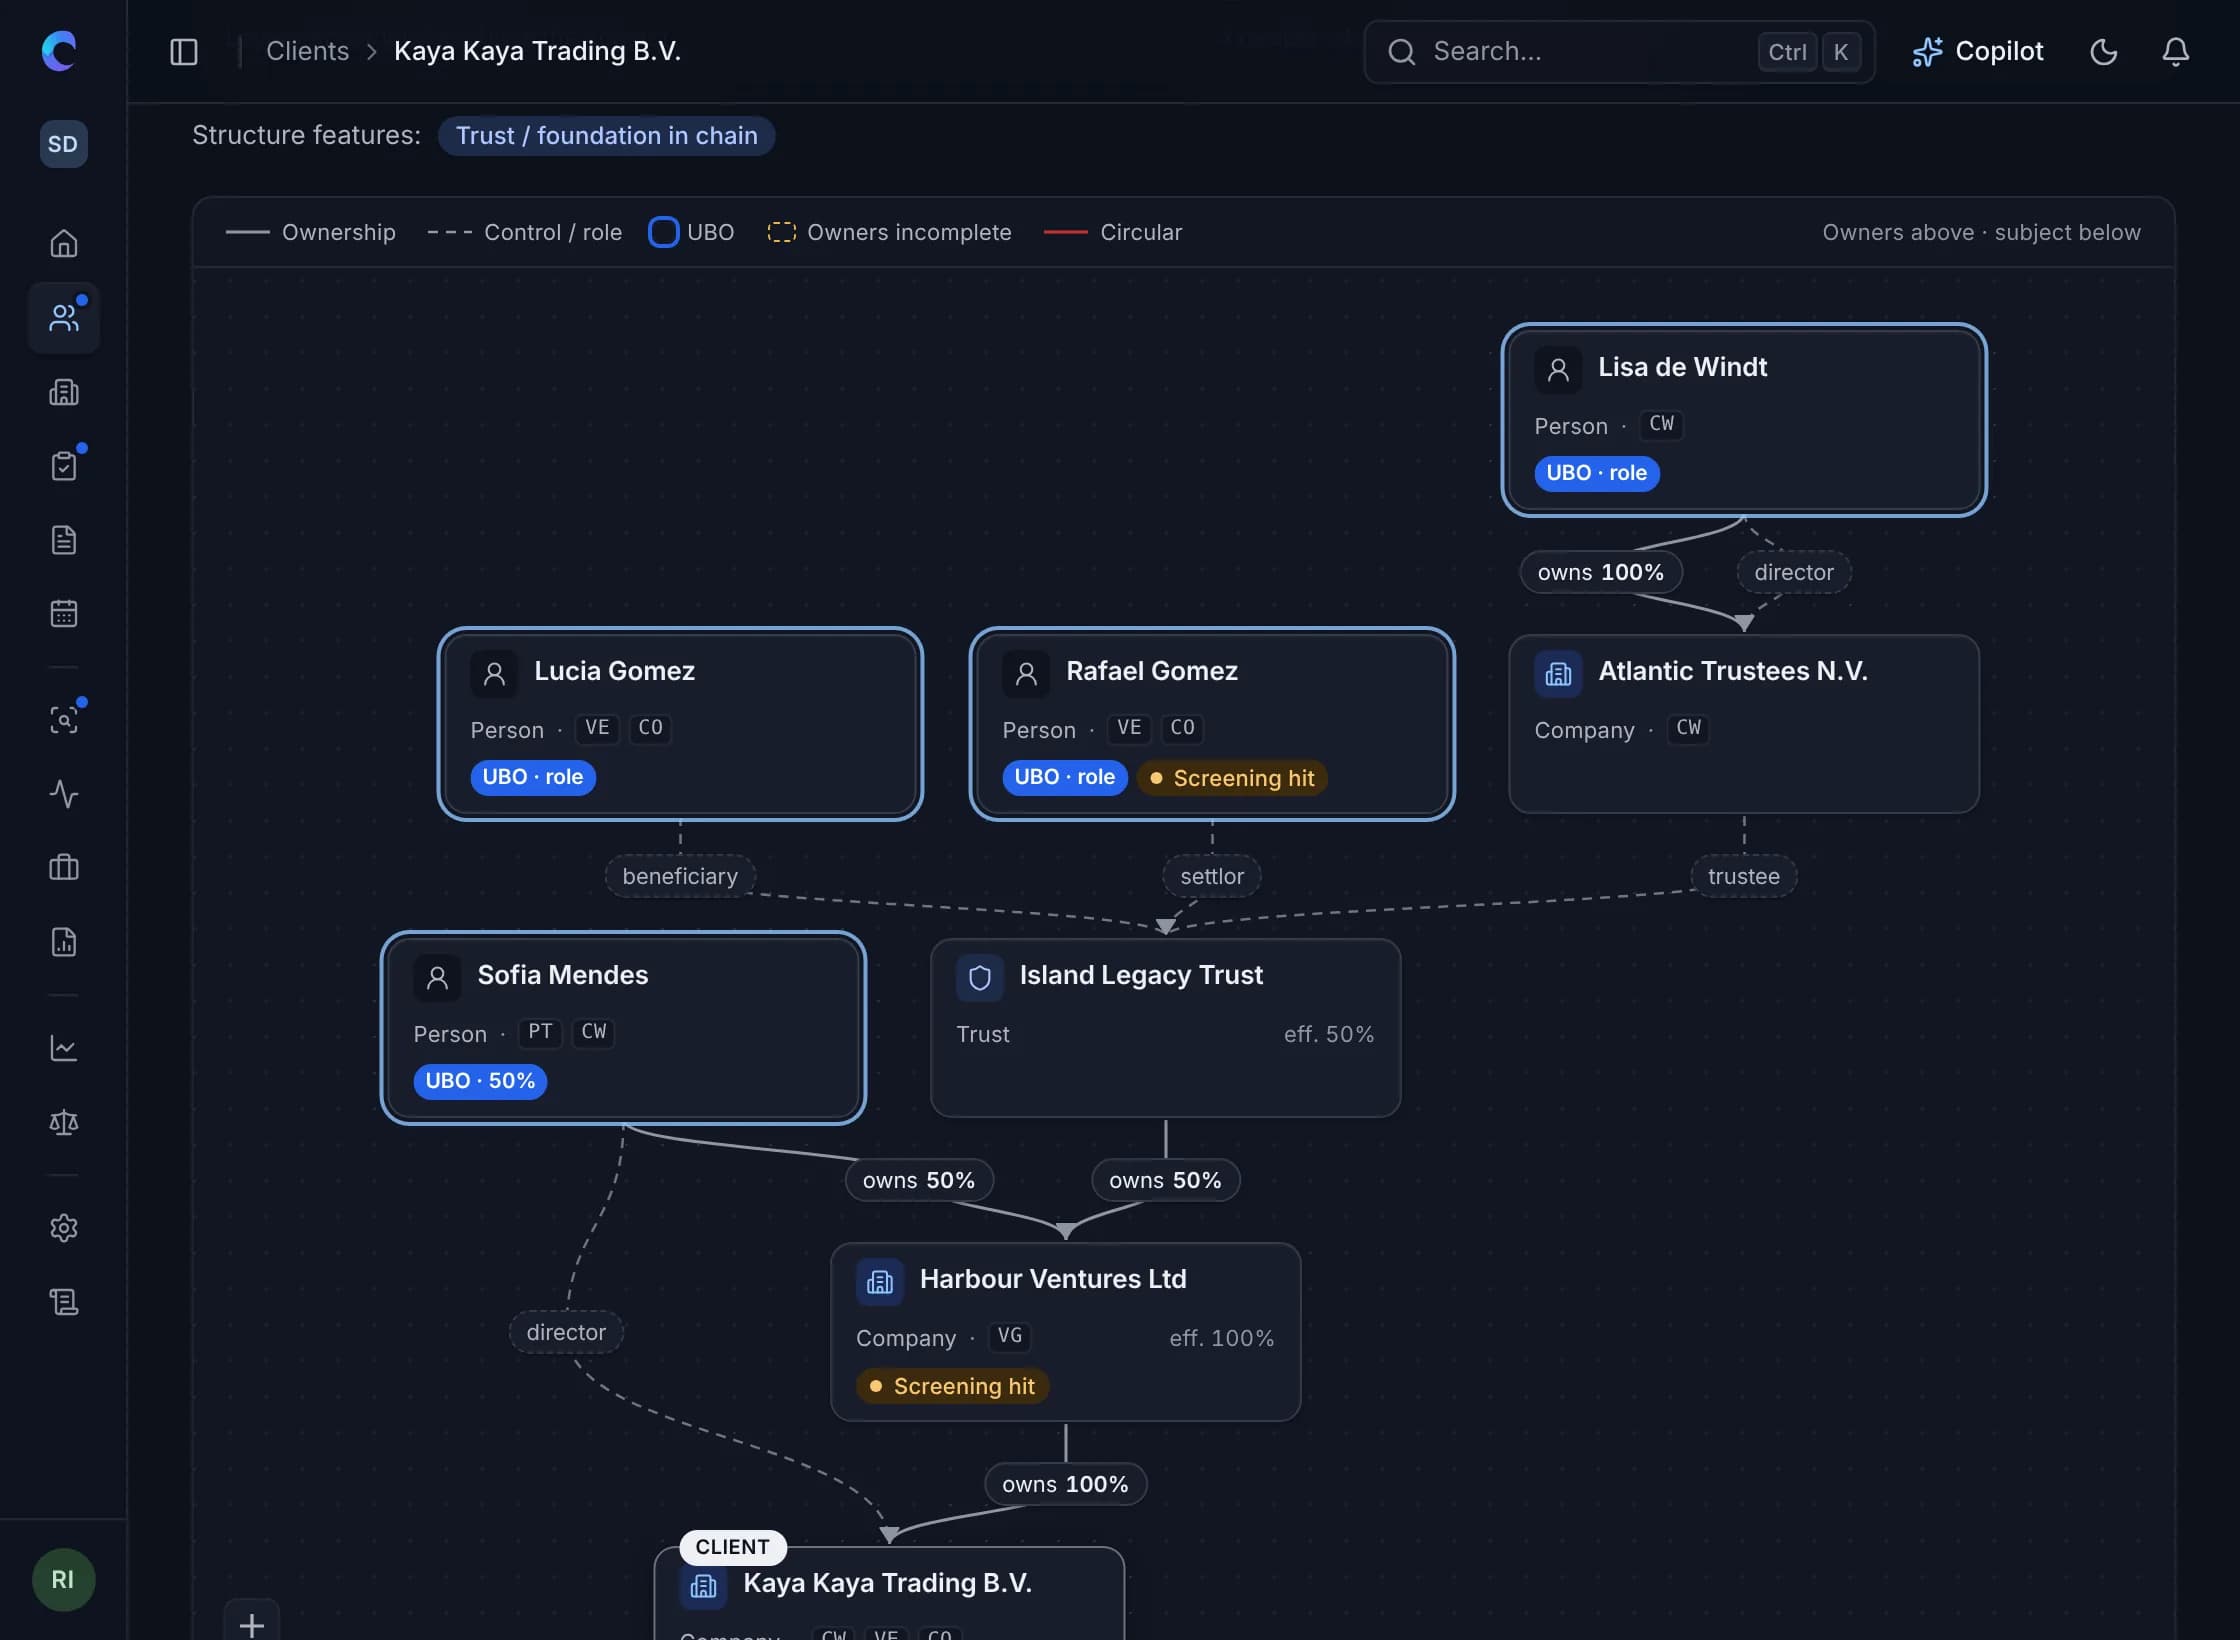Open the scales of justice icon
The height and width of the screenshot is (1640, 2240).
(64, 1122)
